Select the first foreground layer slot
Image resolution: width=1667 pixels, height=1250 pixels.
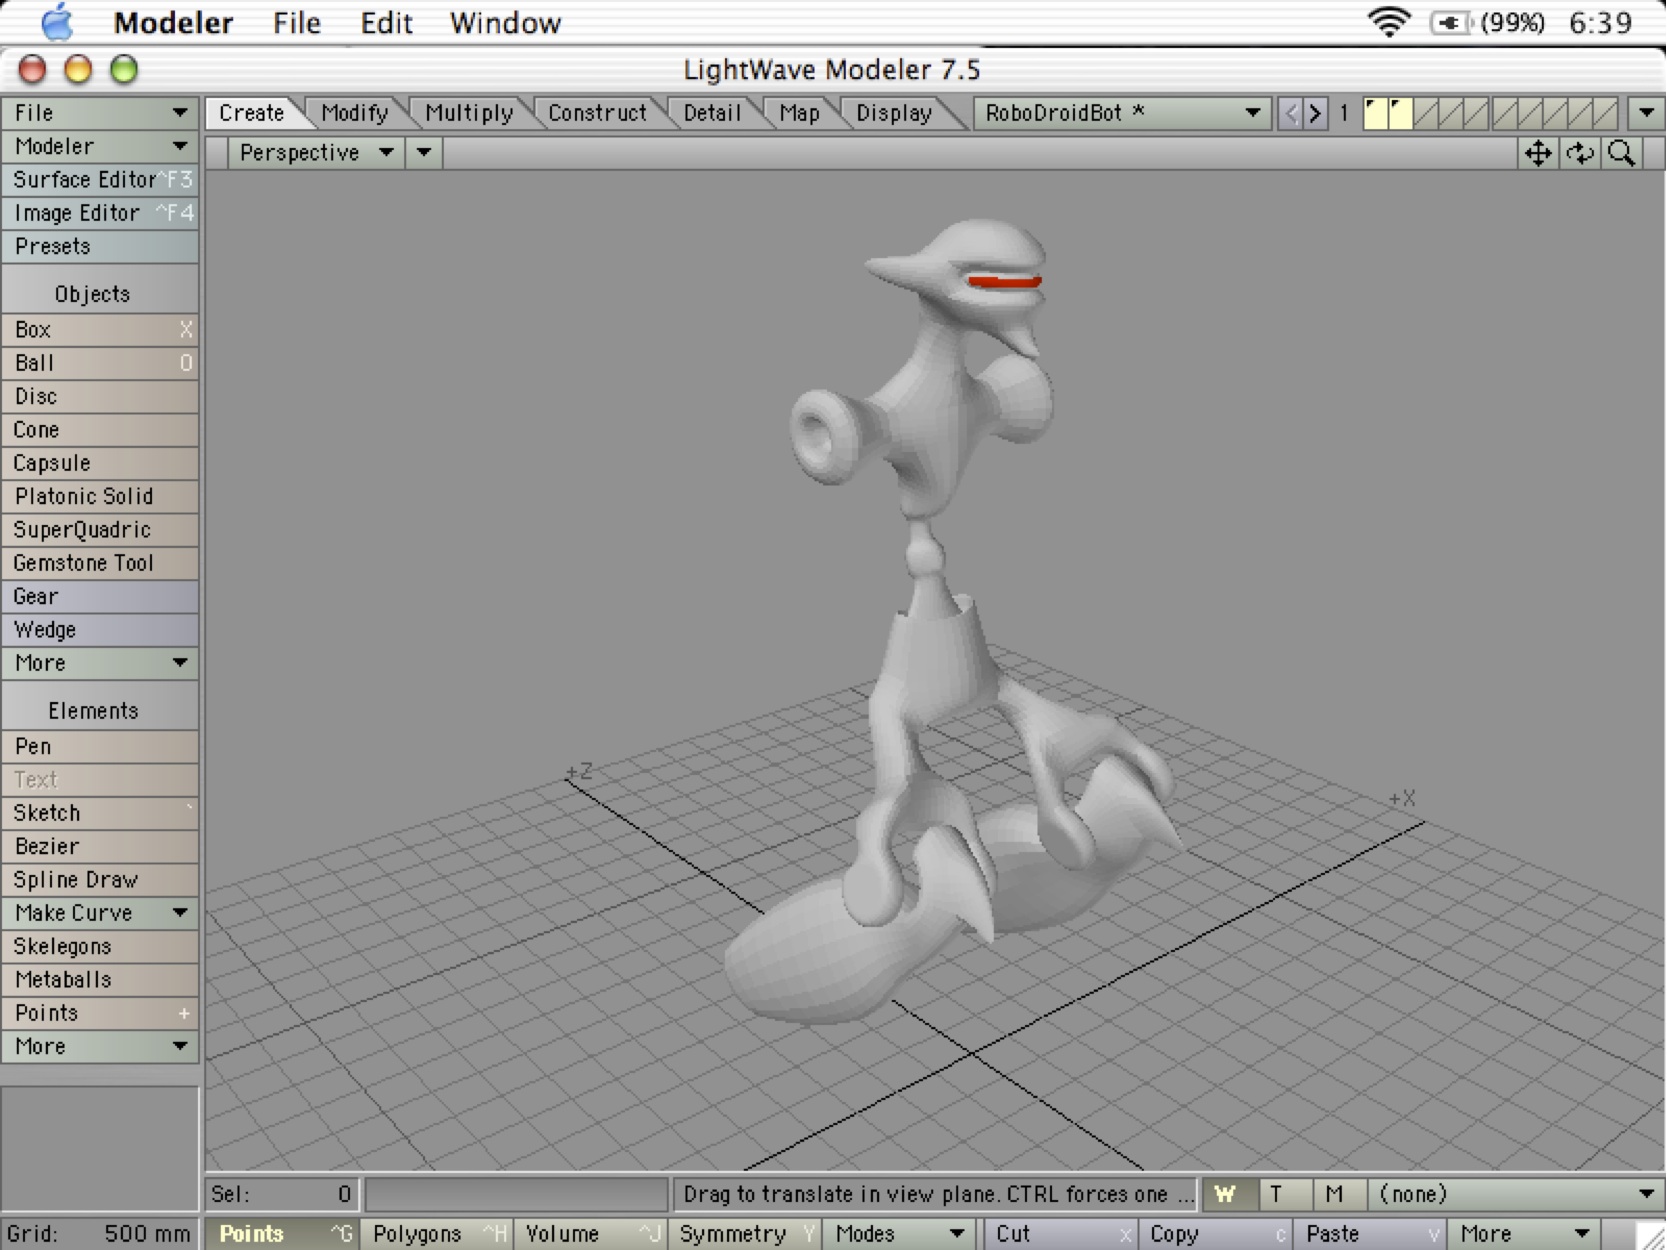1376,113
